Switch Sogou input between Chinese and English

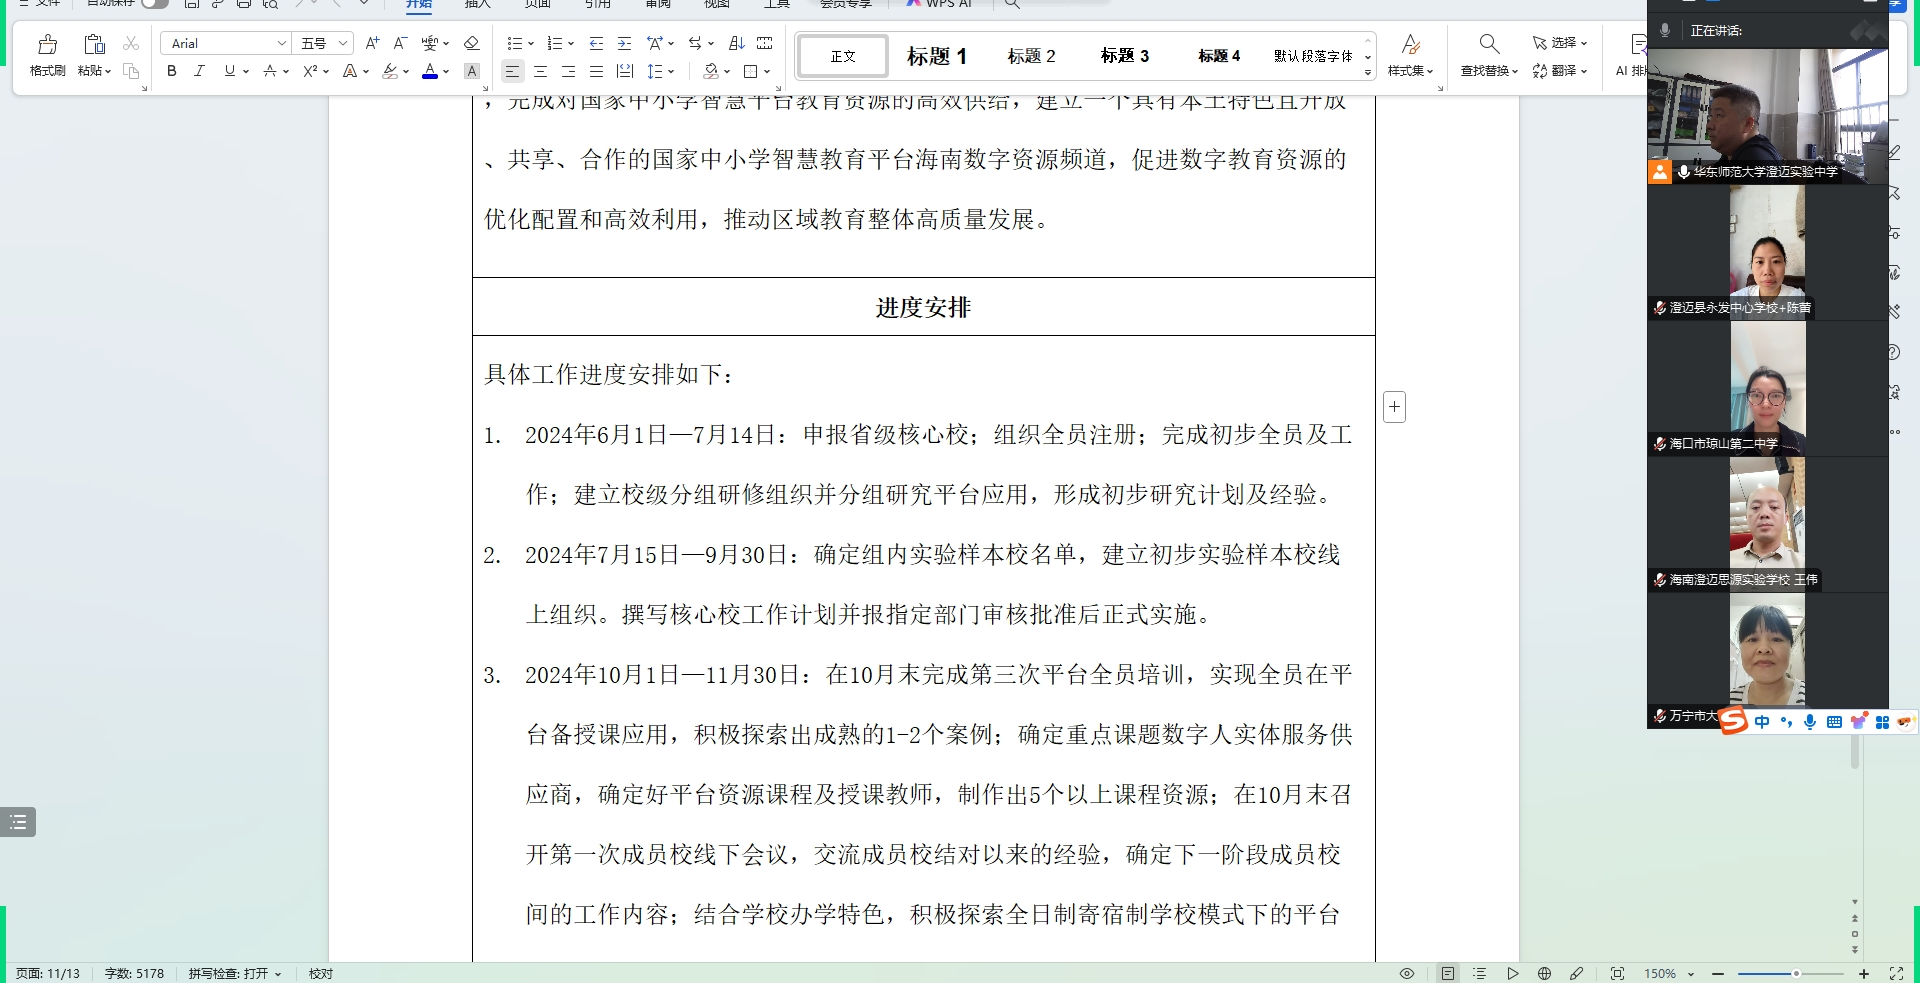[1762, 721]
